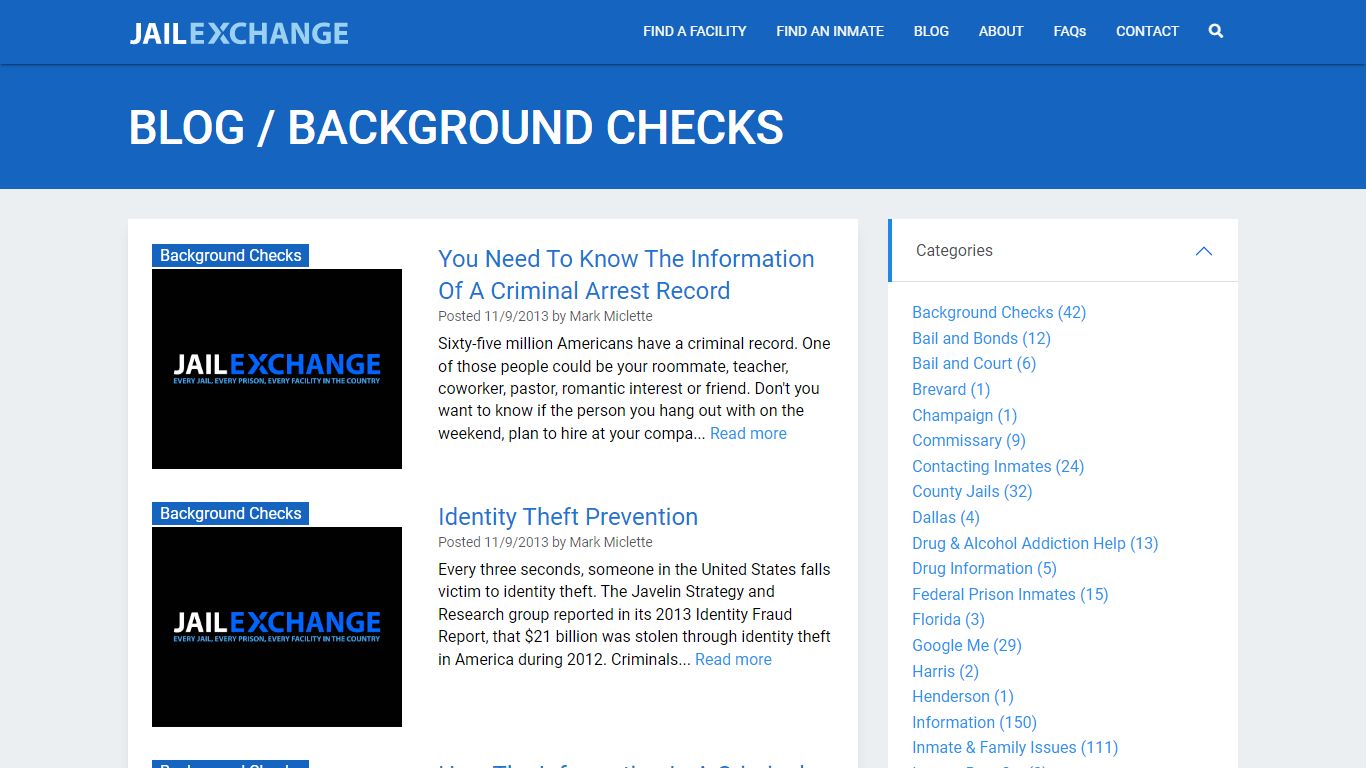Screen dimensions: 1366x768
Task: Select Bail and Court (6) category
Action: pyautogui.click(x=974, y=363)
